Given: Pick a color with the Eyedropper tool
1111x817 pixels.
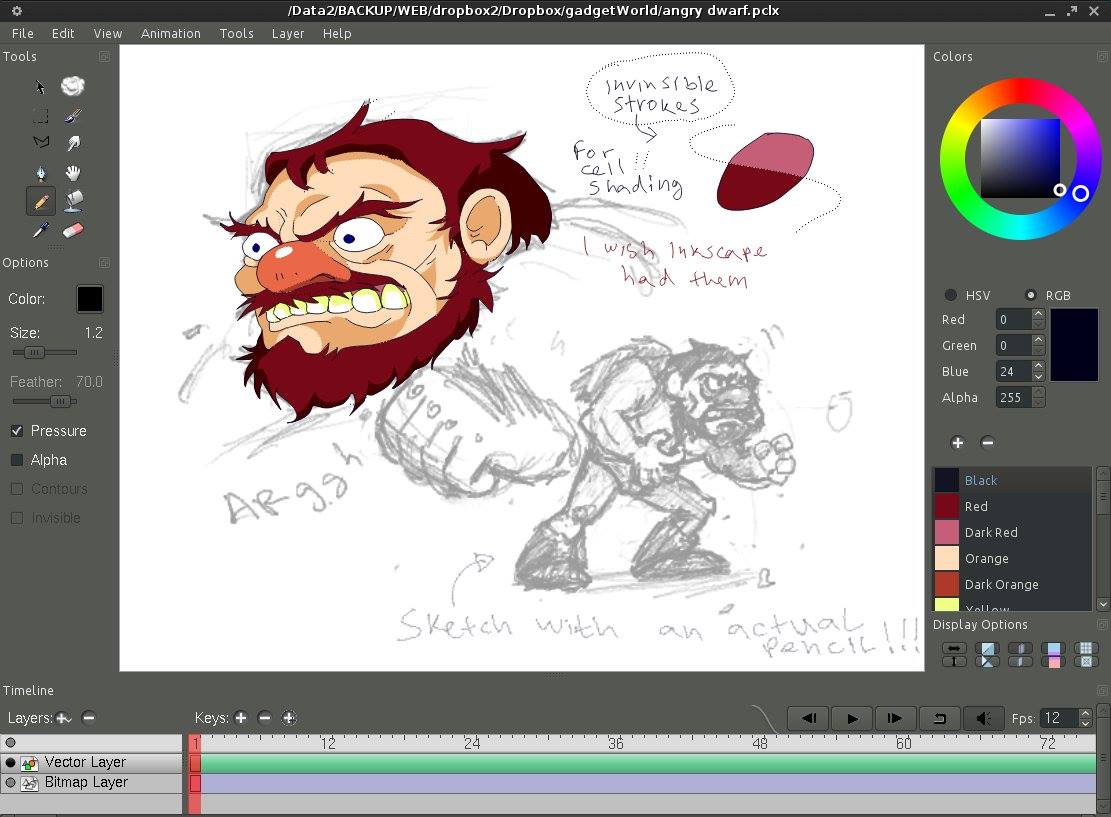Looking at the screenshot, I should point(41,229).
